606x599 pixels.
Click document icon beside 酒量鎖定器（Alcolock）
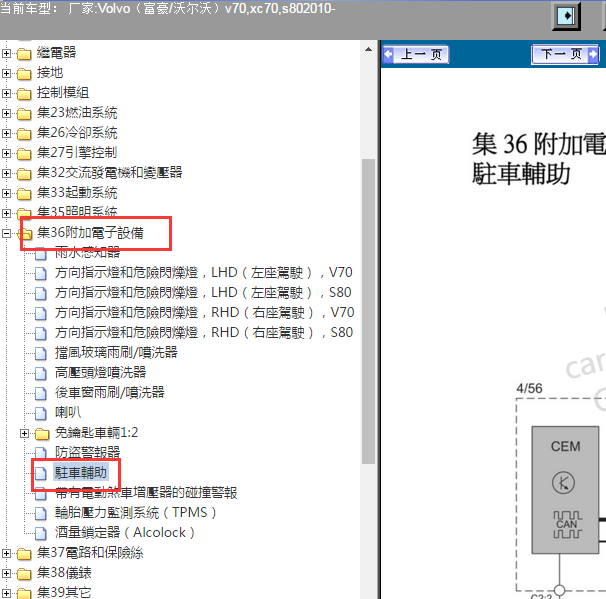coord(41,533)
